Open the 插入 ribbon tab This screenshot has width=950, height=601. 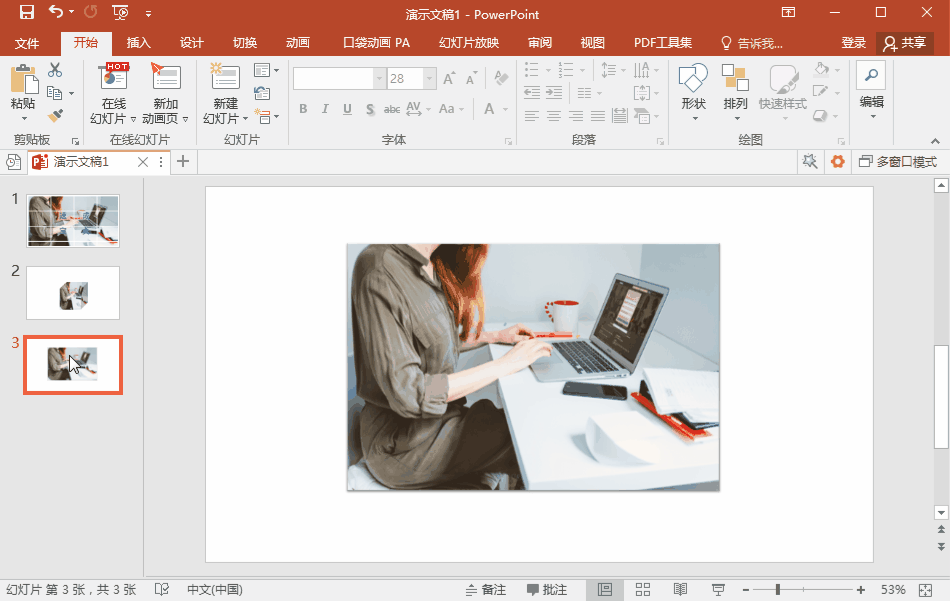[138, 43]
